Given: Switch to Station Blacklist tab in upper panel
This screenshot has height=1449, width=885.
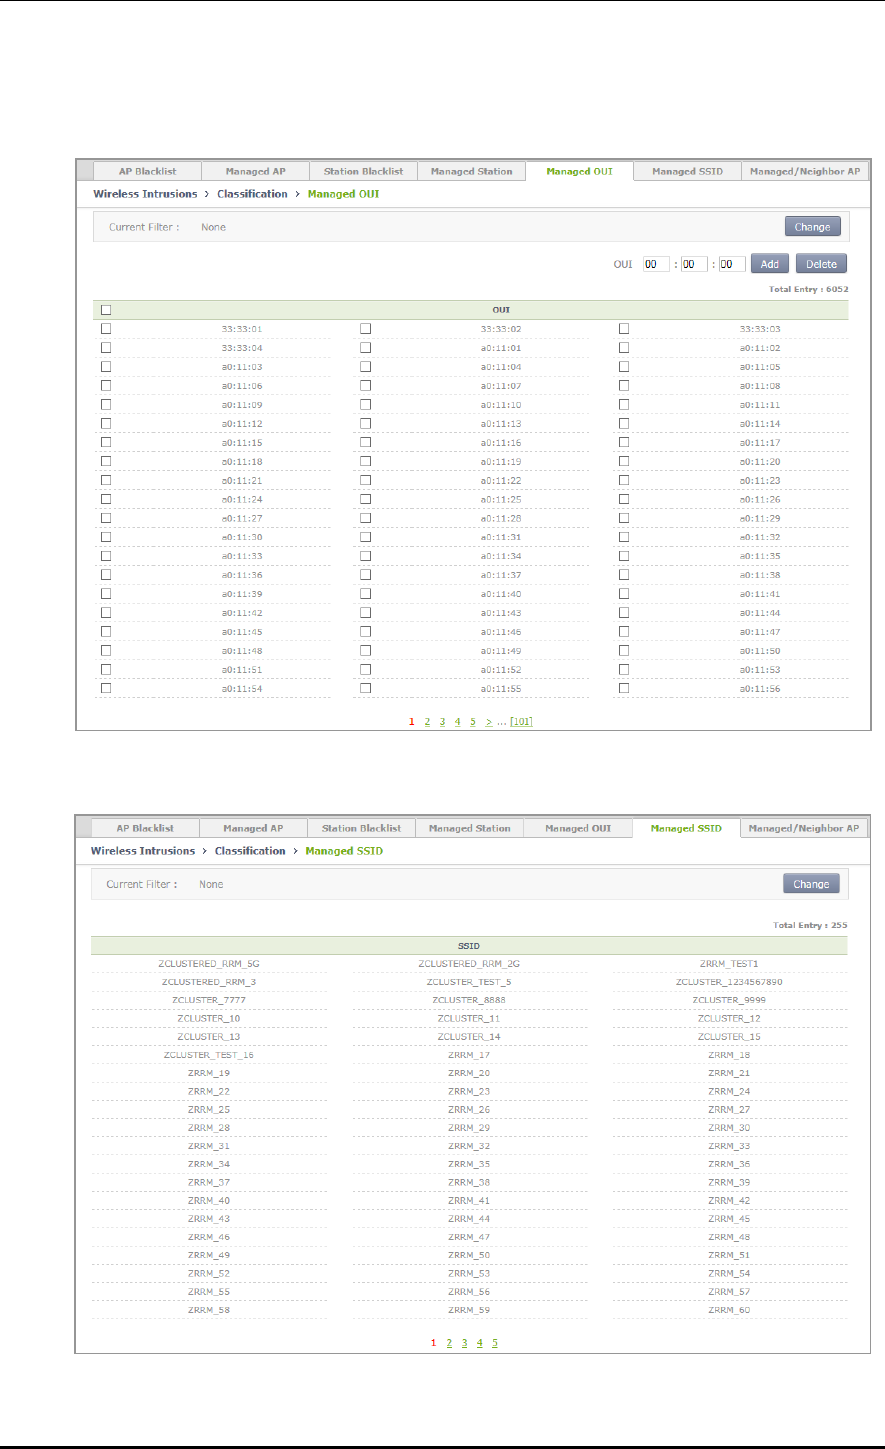Looking at the screenshot, I should [363, 171].
